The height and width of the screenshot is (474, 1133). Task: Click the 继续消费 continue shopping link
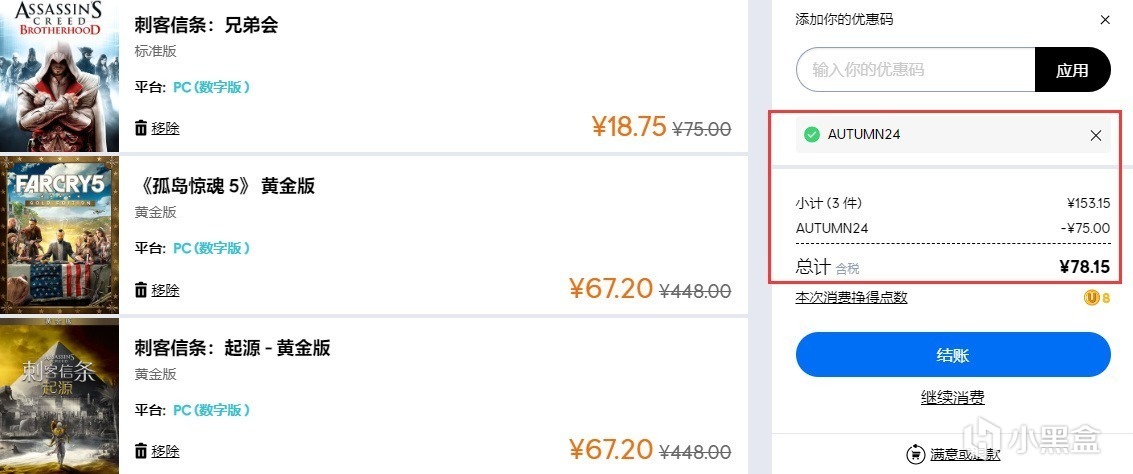coord(952,398)
